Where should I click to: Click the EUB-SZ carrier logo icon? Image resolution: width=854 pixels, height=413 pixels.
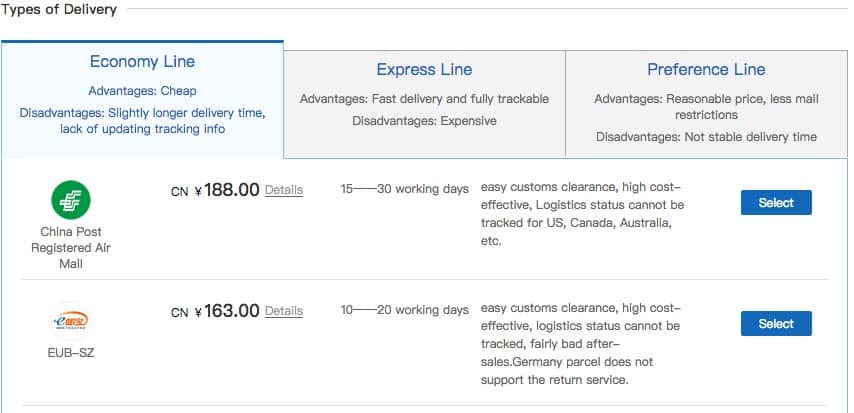click(71, 321)
